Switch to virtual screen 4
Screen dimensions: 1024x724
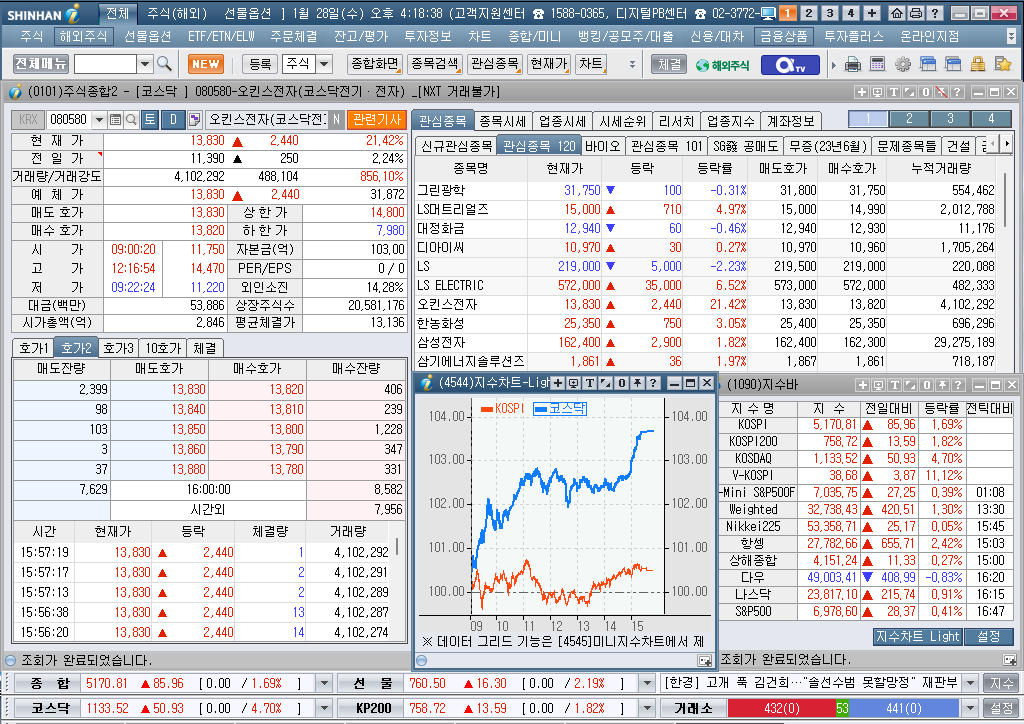[850, 13]
